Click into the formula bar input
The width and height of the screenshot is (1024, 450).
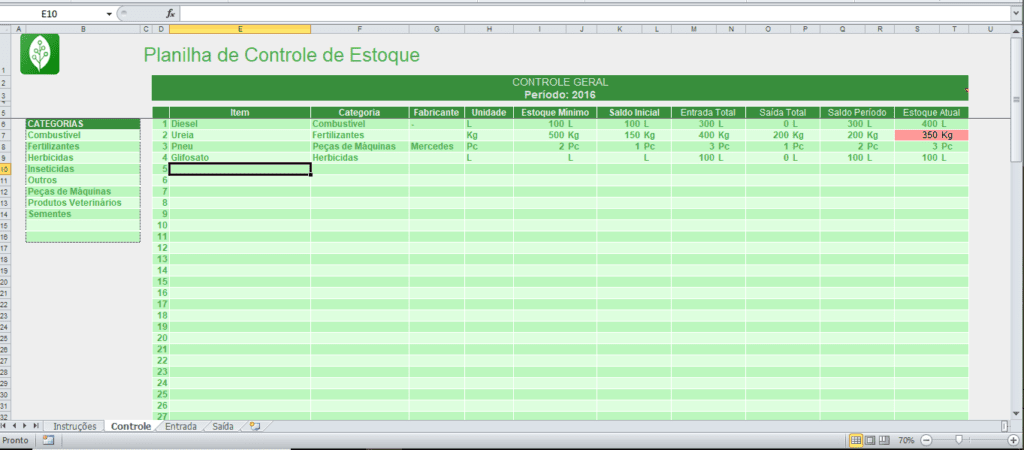tap(594, 13)
